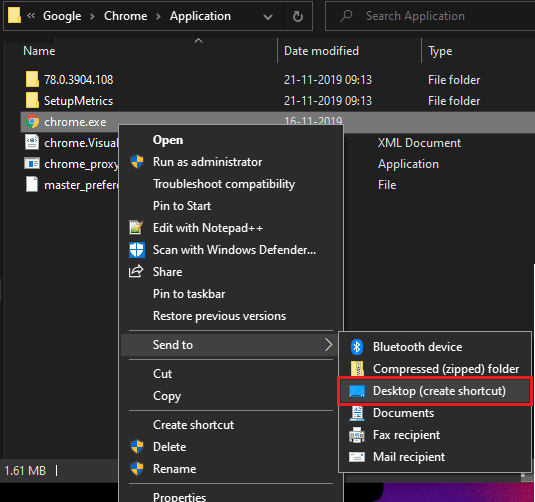The width and height of the screenshot is (535, 502).
Task: Click the Documents icon in submenu
Action: pos(357,413)
